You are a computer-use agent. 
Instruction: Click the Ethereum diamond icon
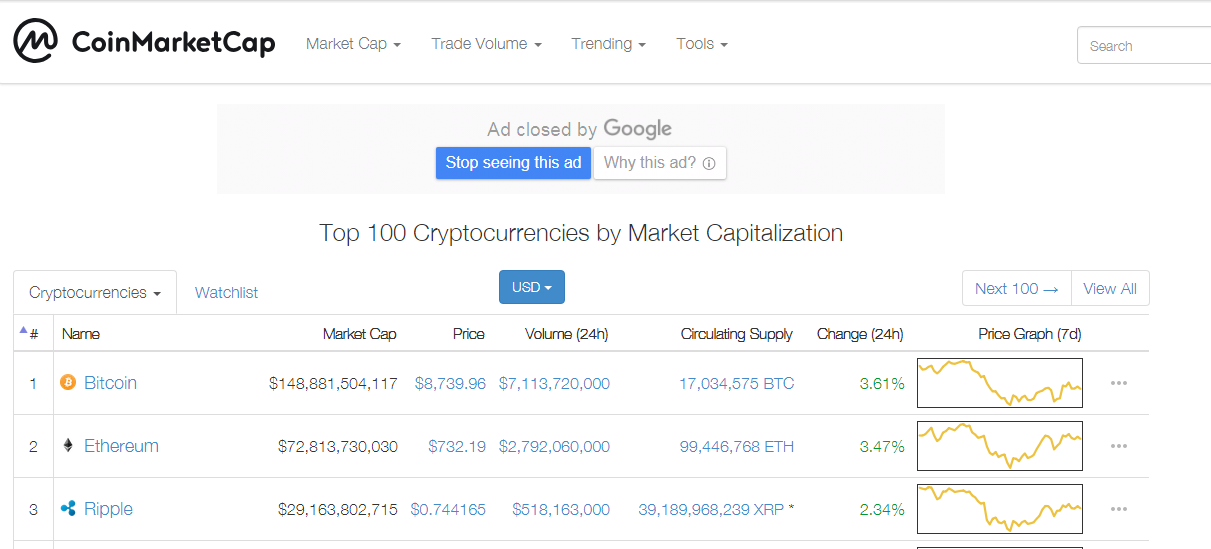coord(68,446)
